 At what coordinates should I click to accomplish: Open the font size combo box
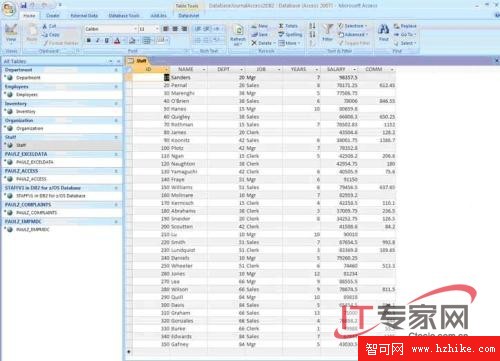(149, 29)
